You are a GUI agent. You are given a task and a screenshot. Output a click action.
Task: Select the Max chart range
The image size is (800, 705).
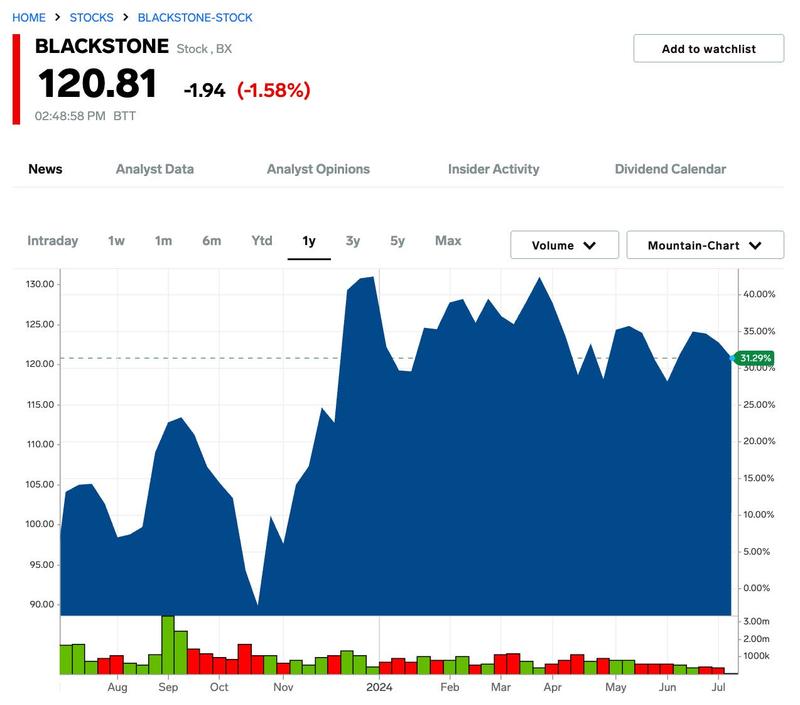[448, 241]
